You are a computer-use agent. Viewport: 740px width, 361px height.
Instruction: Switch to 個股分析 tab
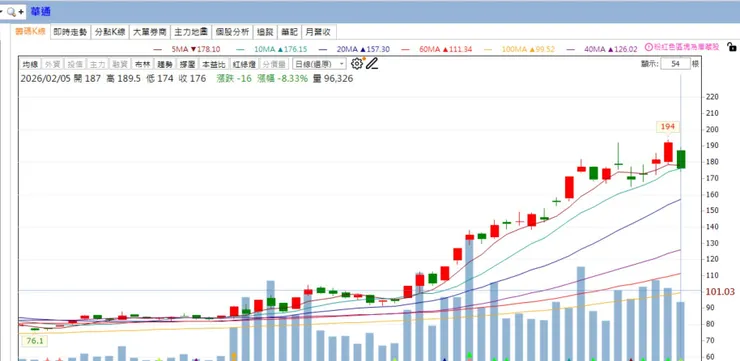coord(232,32)
